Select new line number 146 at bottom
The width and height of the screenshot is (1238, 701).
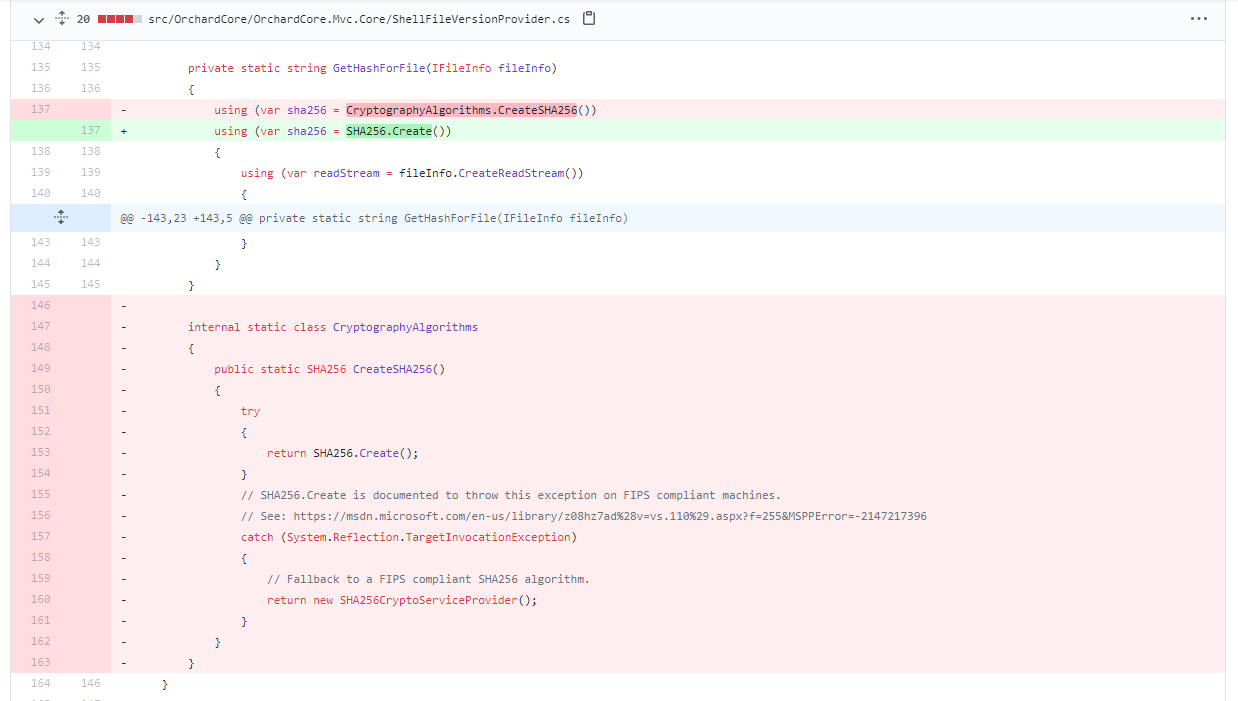(x=91, y=684)
